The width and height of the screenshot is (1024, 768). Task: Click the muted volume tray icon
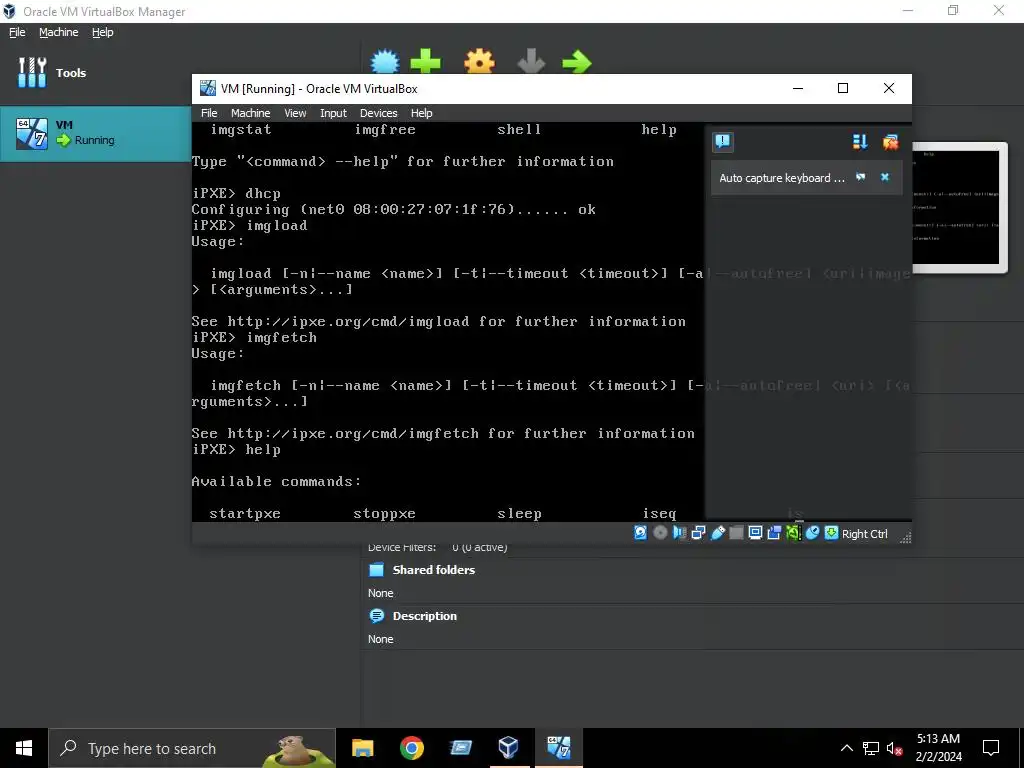[x=894, y=748]
